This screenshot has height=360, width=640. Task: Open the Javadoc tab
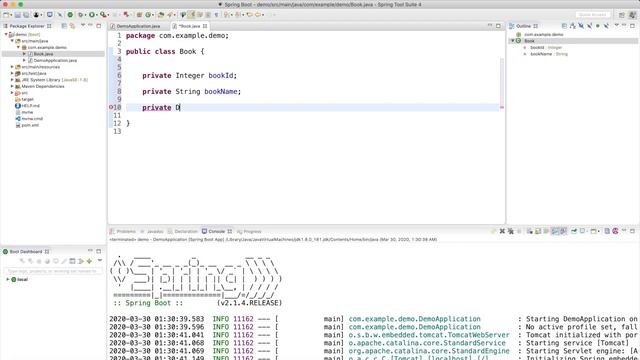pyautogui.click(x=152, y=231)
